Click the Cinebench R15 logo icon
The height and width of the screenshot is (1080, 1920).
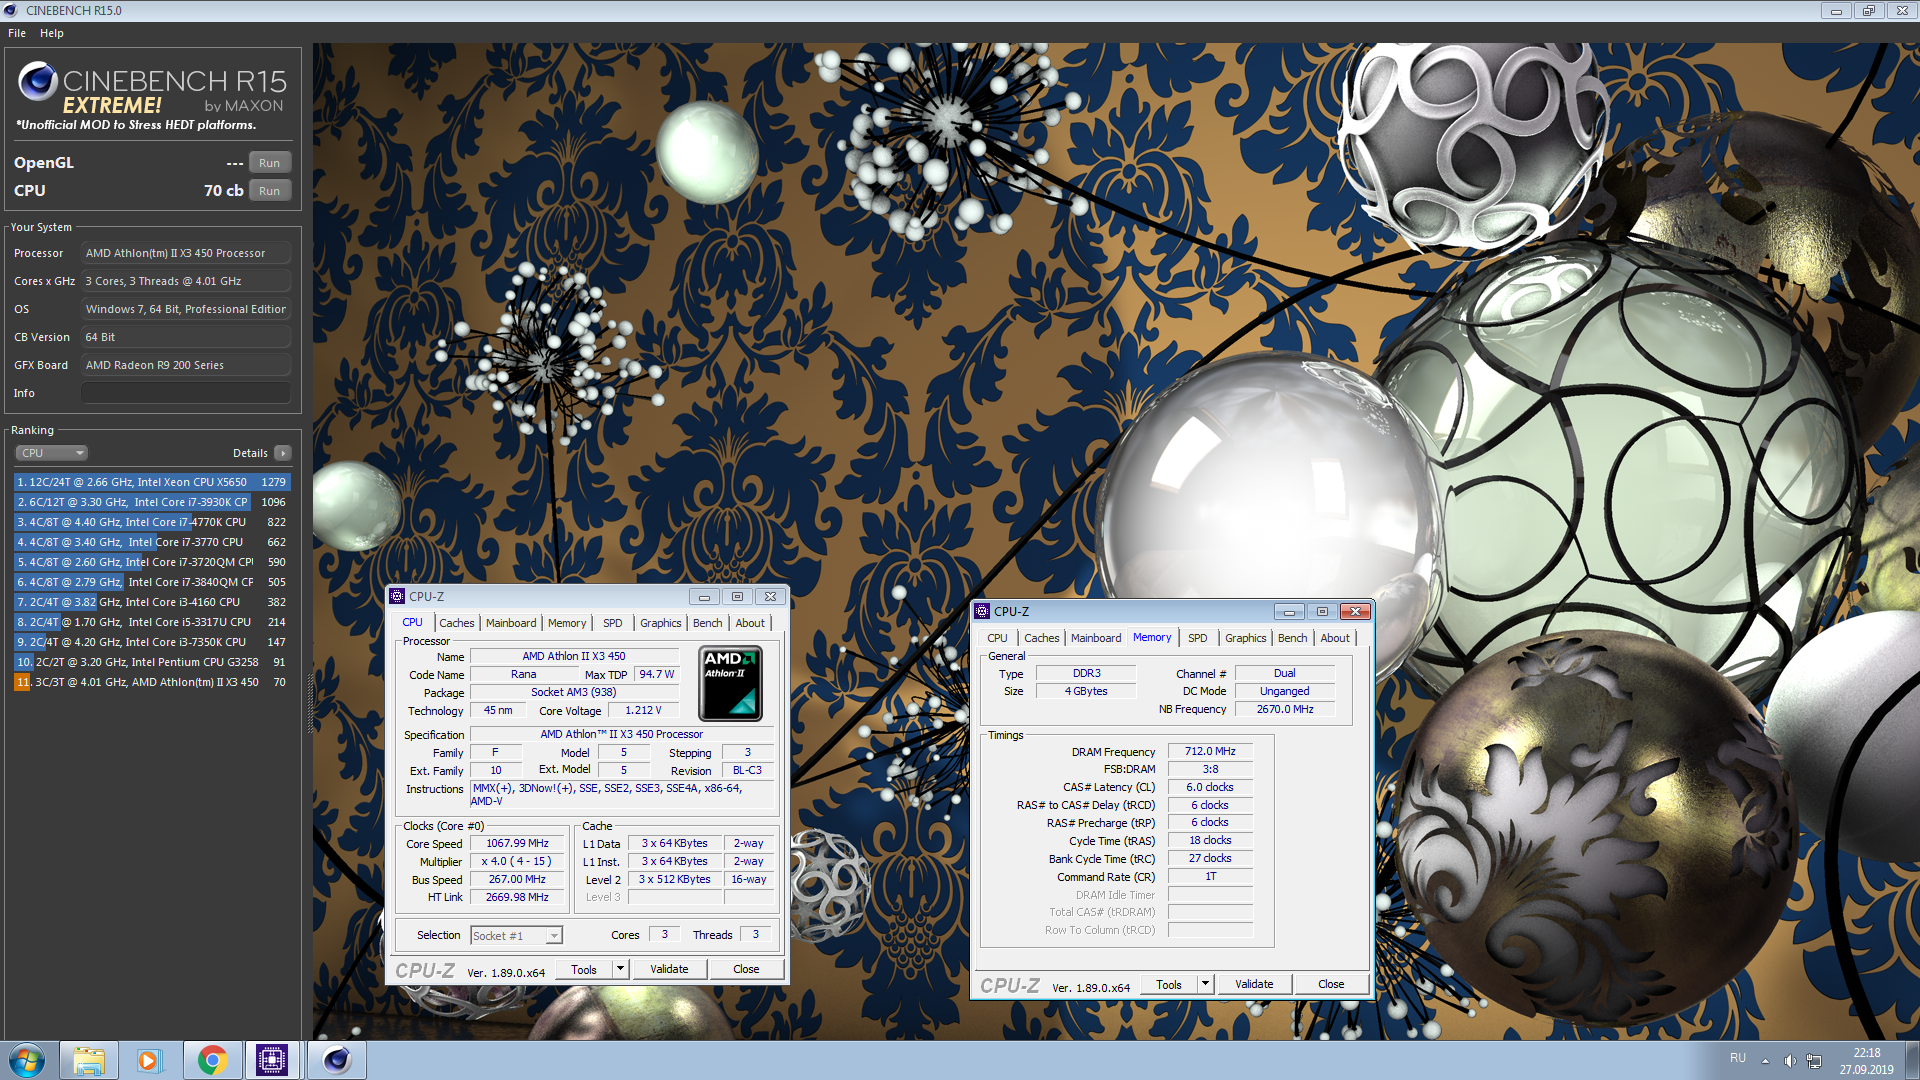pyautogui.click(x=37, y=82)
